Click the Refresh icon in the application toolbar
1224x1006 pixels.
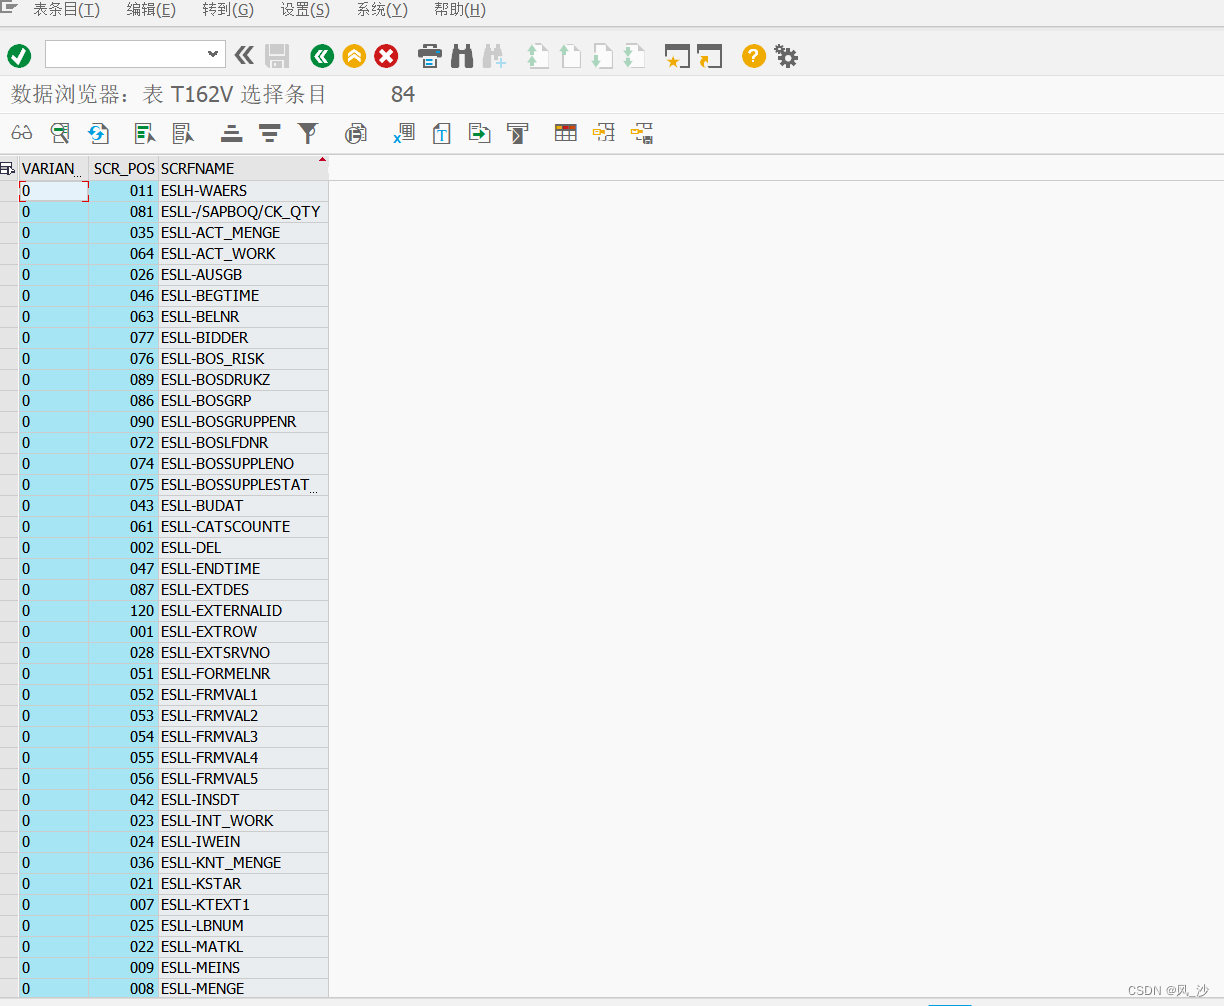98,133
